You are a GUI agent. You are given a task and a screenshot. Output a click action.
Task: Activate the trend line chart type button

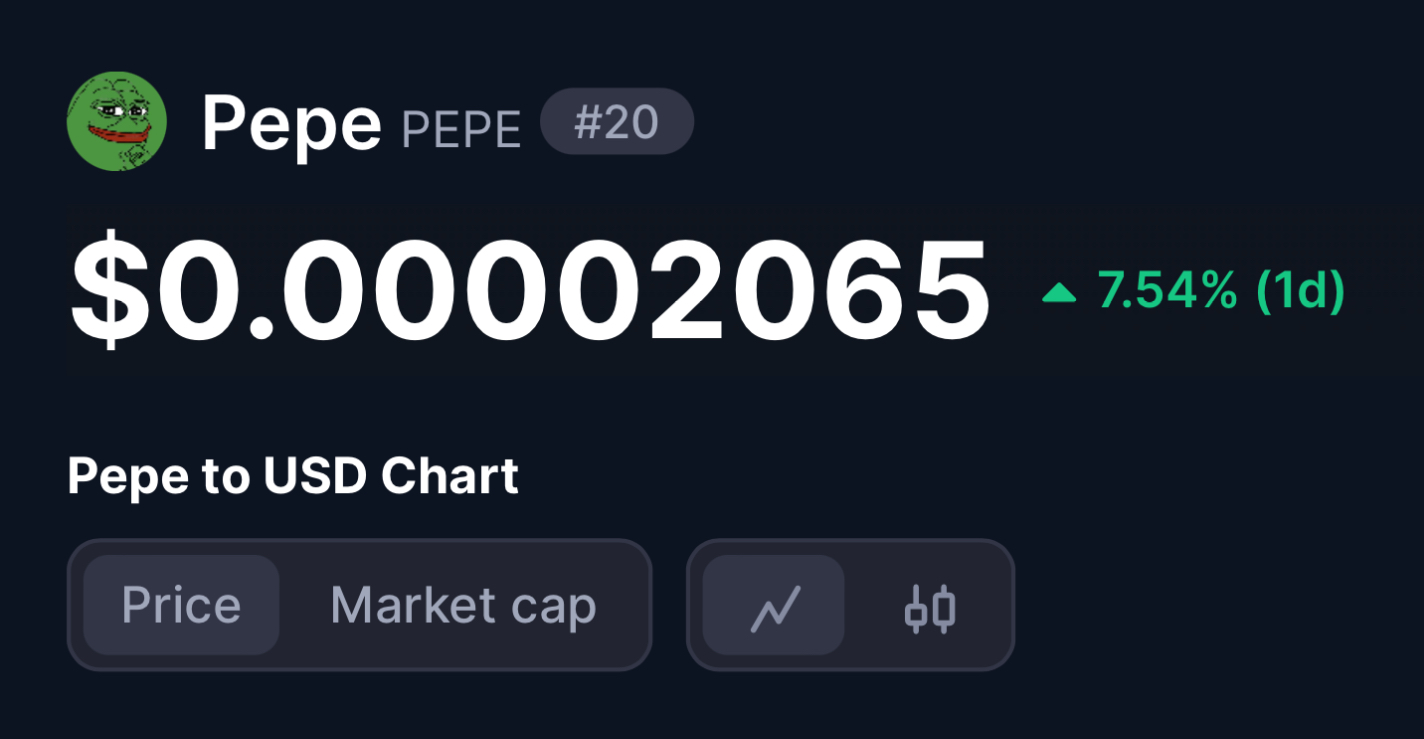[773, 605]
